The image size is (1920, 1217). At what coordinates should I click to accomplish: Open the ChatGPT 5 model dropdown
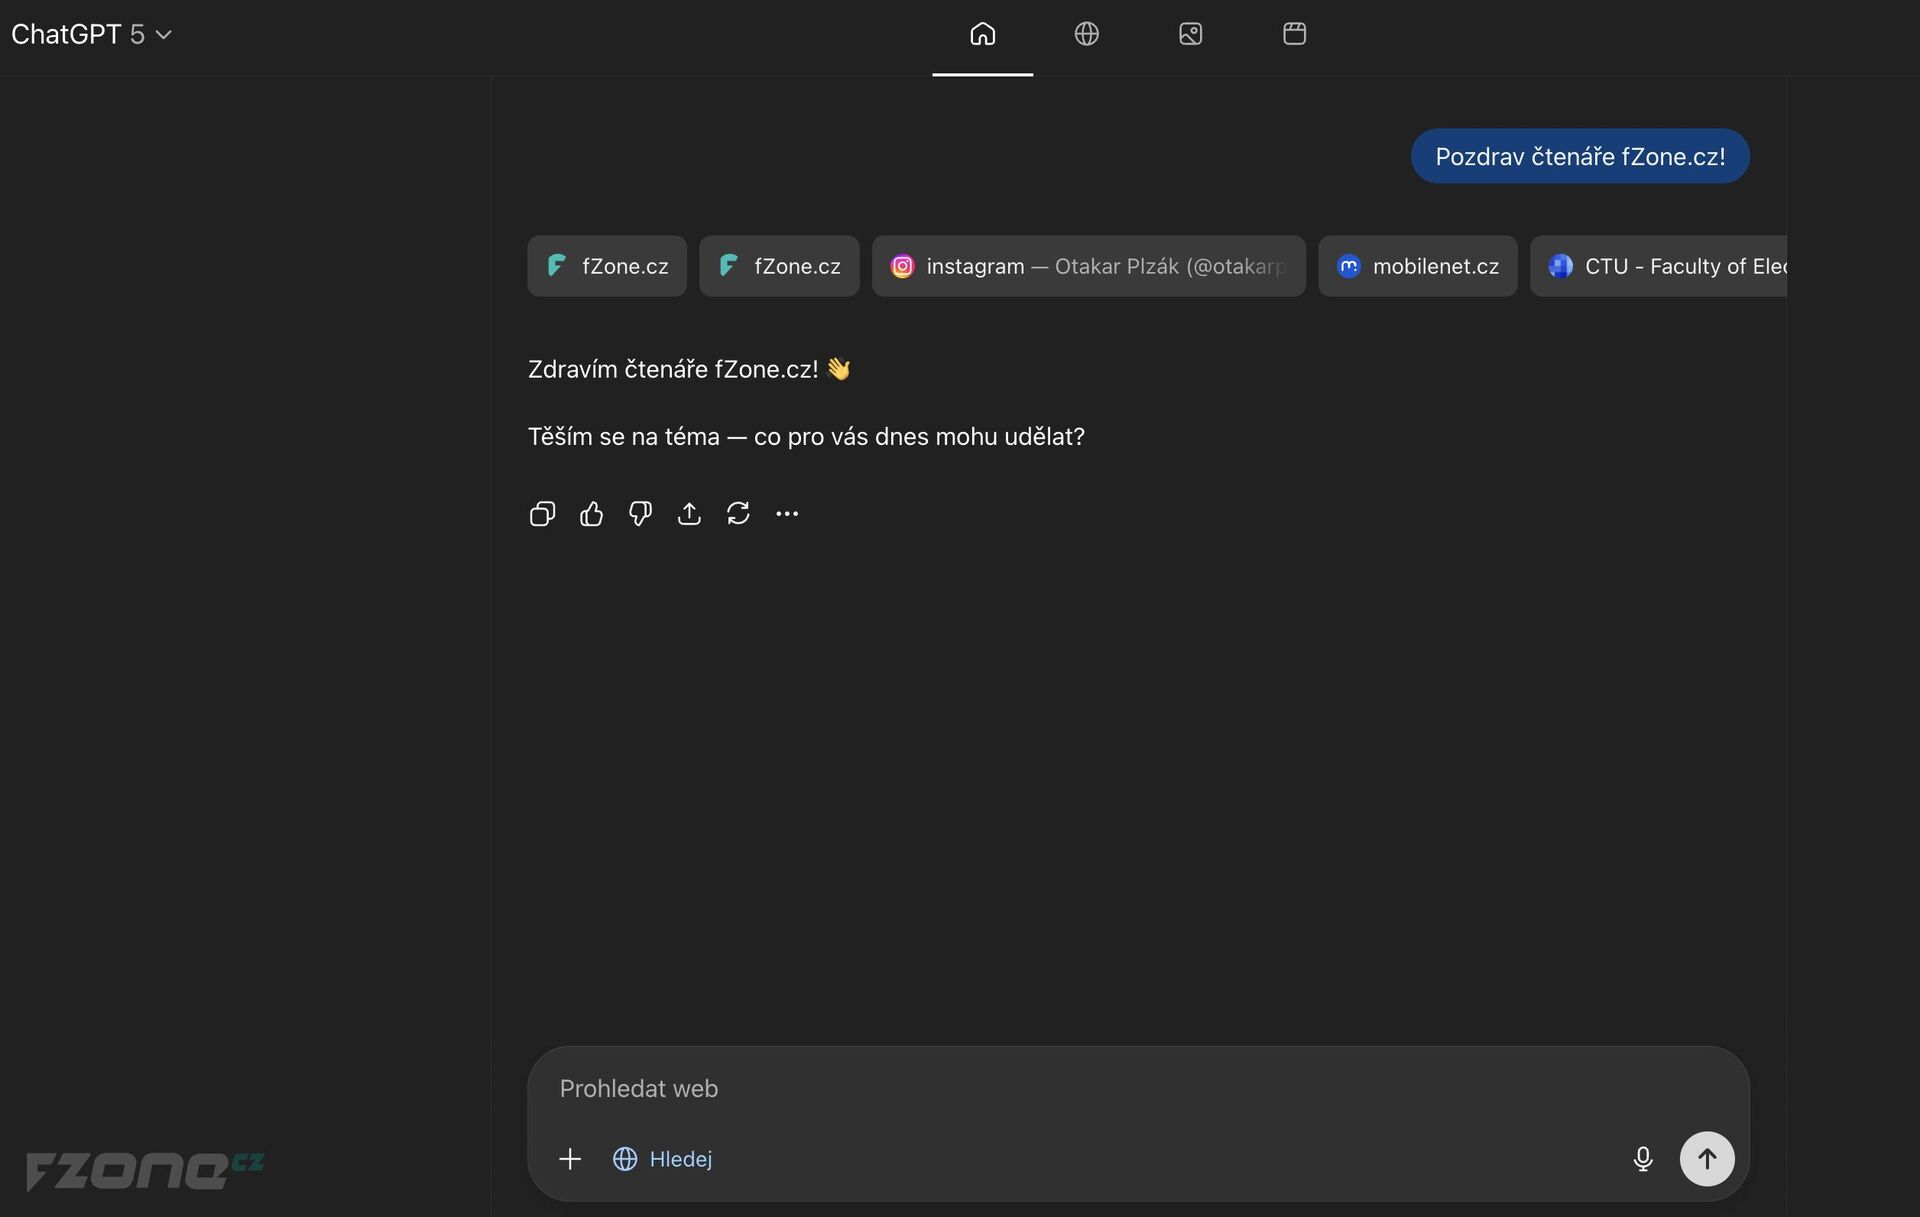[92, 34]
